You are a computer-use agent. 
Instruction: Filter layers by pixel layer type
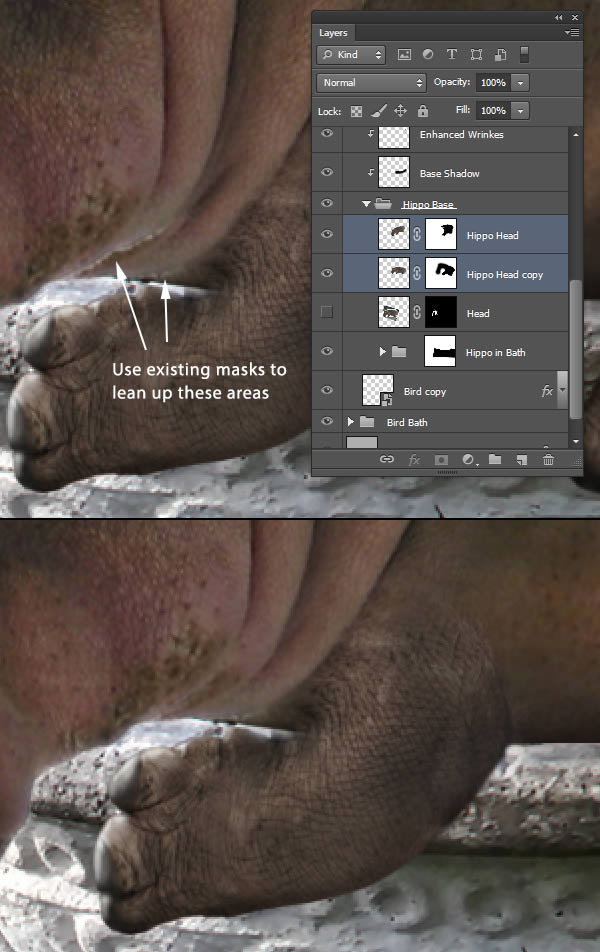[x=404, y=55]
